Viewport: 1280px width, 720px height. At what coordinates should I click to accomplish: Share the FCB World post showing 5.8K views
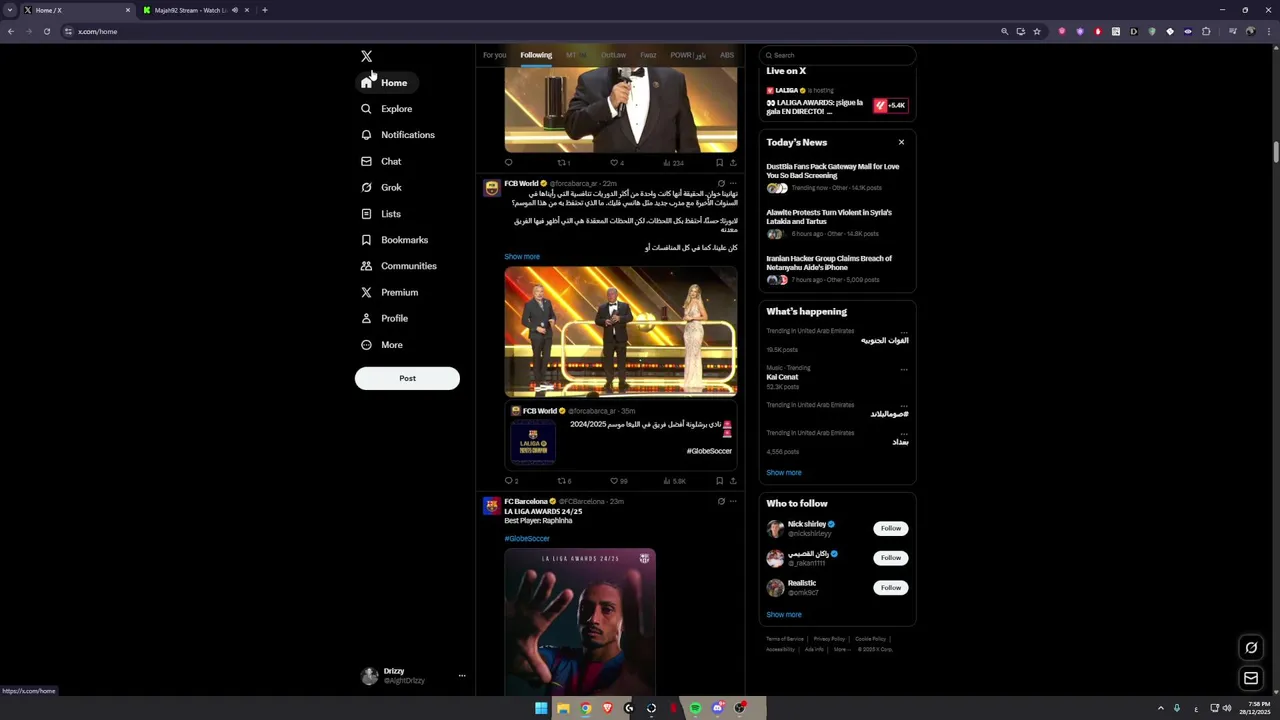(733, 481)
